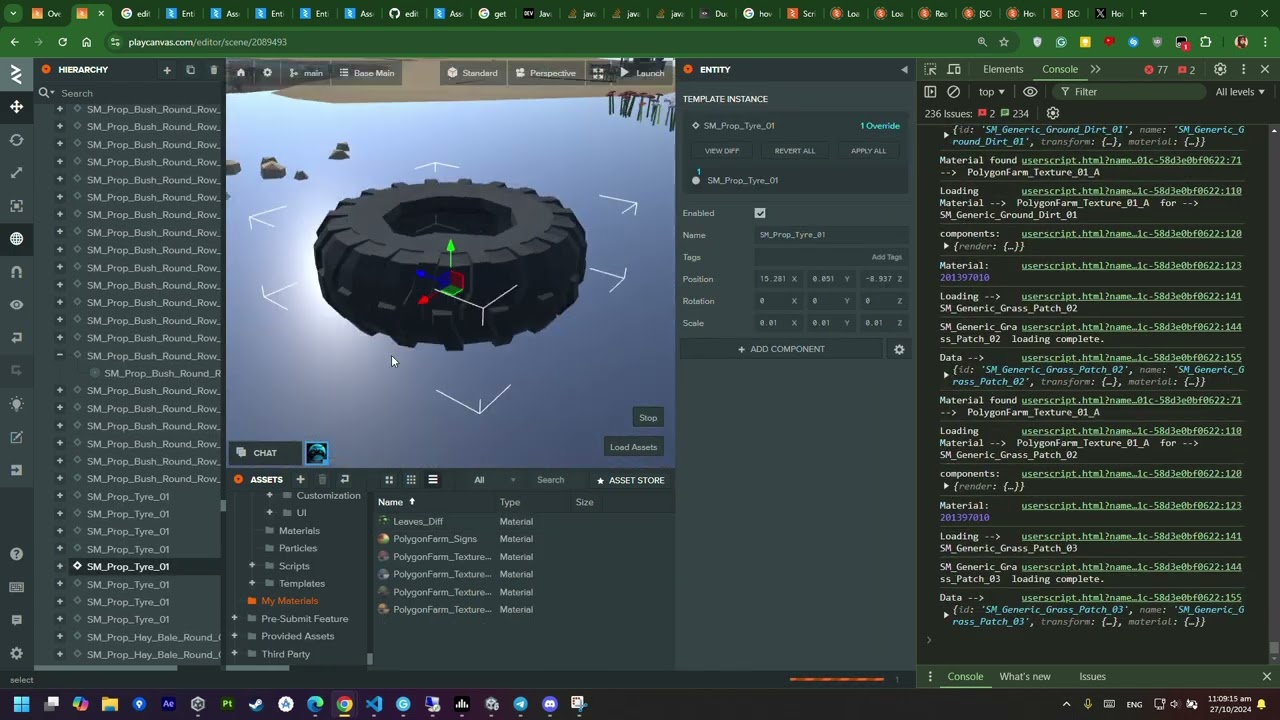Image resolution: width=1280 pixels, height=720 pixels.
Task: Expand the Third Party asset folder
Action: point(235,654)
